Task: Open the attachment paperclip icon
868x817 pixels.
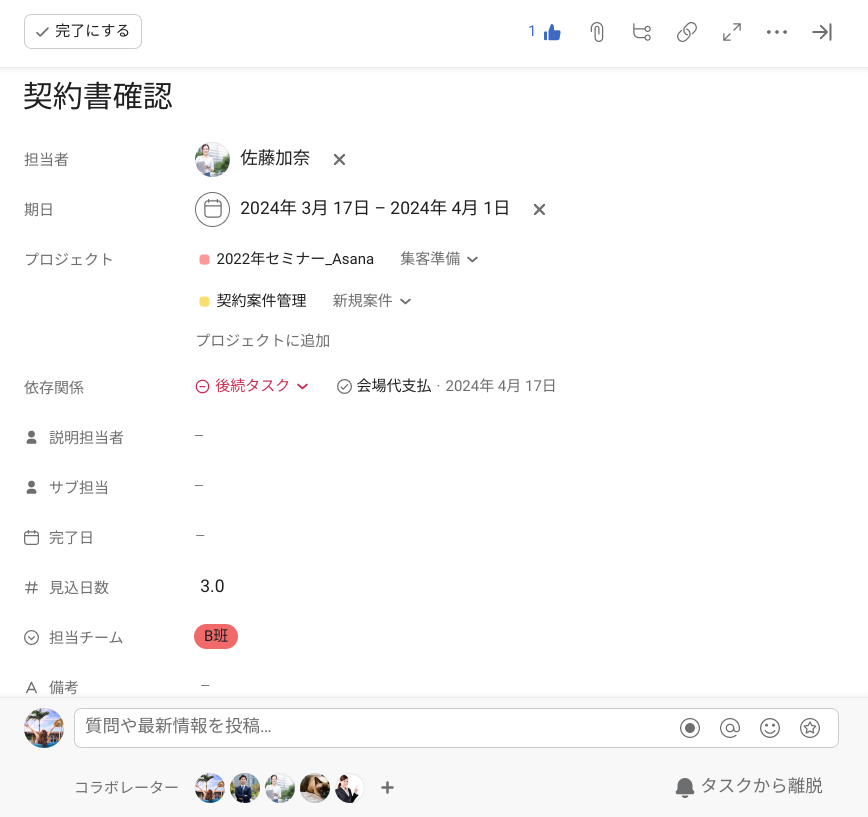Action: click(x=597, y=32)
